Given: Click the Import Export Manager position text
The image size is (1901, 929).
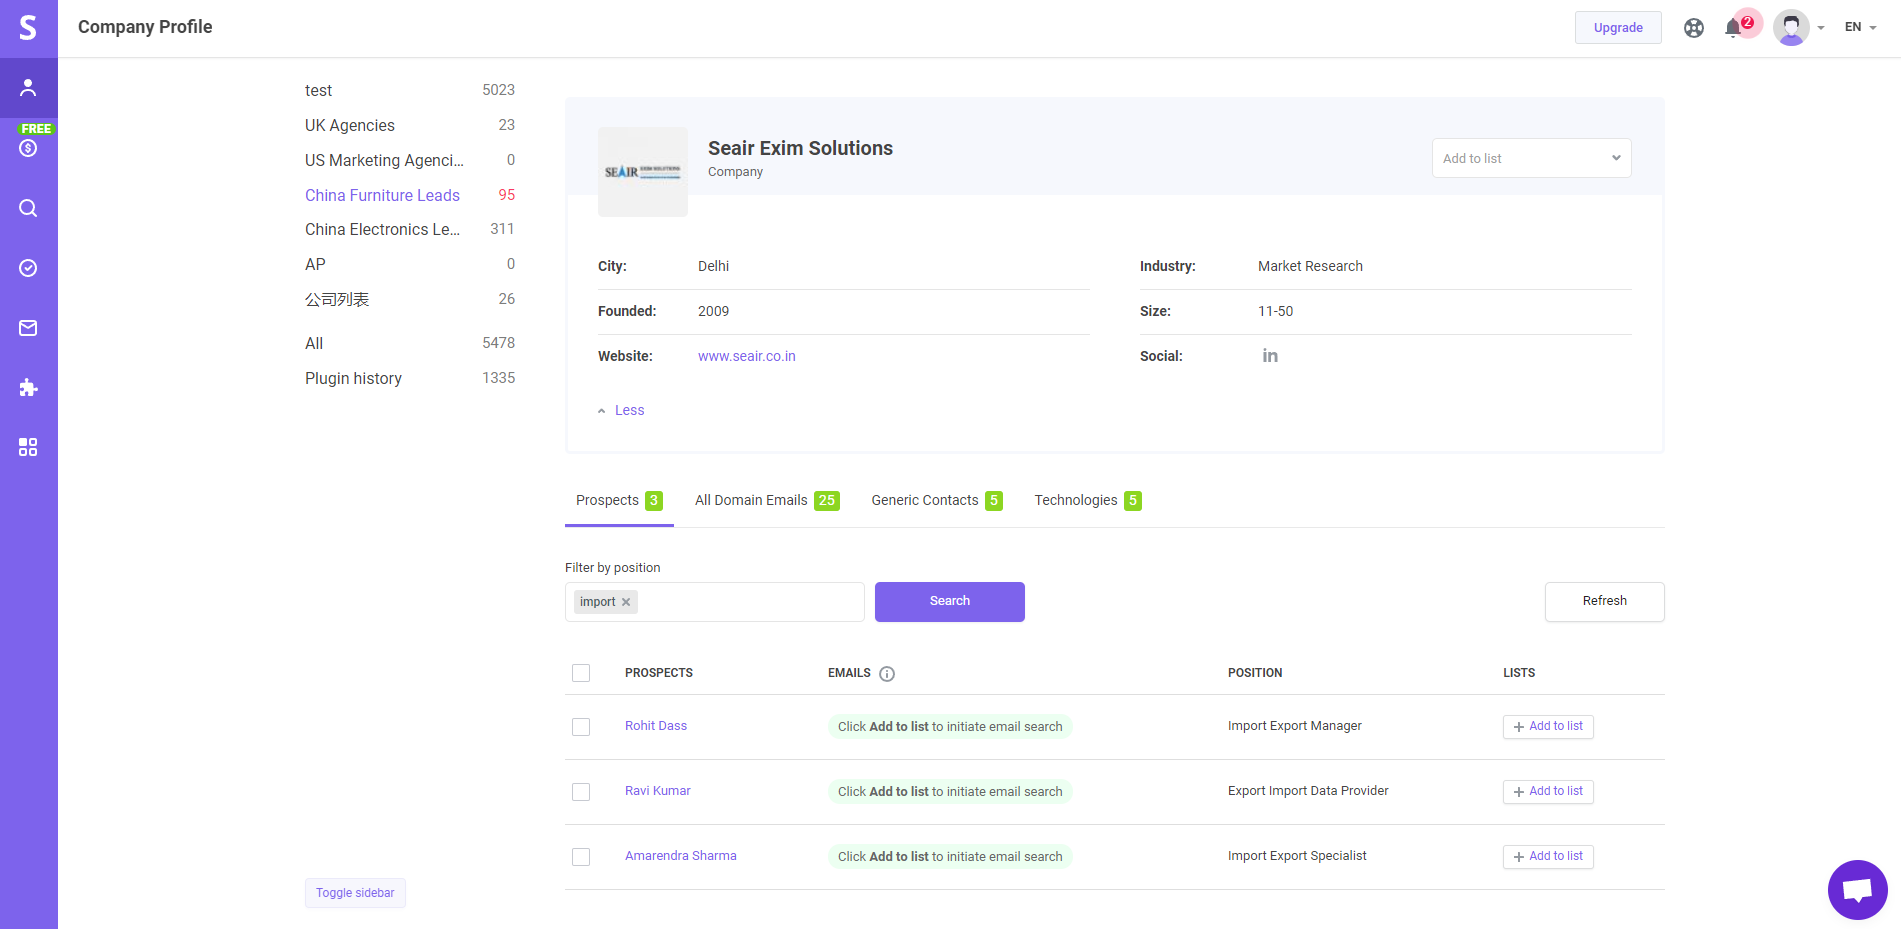Looking at the screenshot, I should click(x=1295, y=726).
